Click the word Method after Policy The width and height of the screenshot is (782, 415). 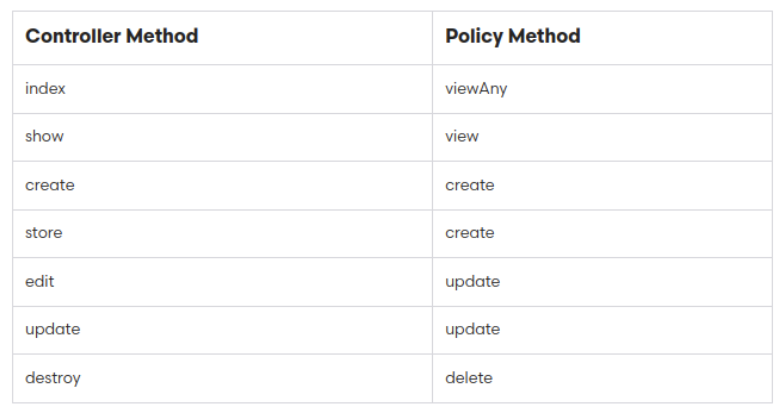(x=544, y=36)
